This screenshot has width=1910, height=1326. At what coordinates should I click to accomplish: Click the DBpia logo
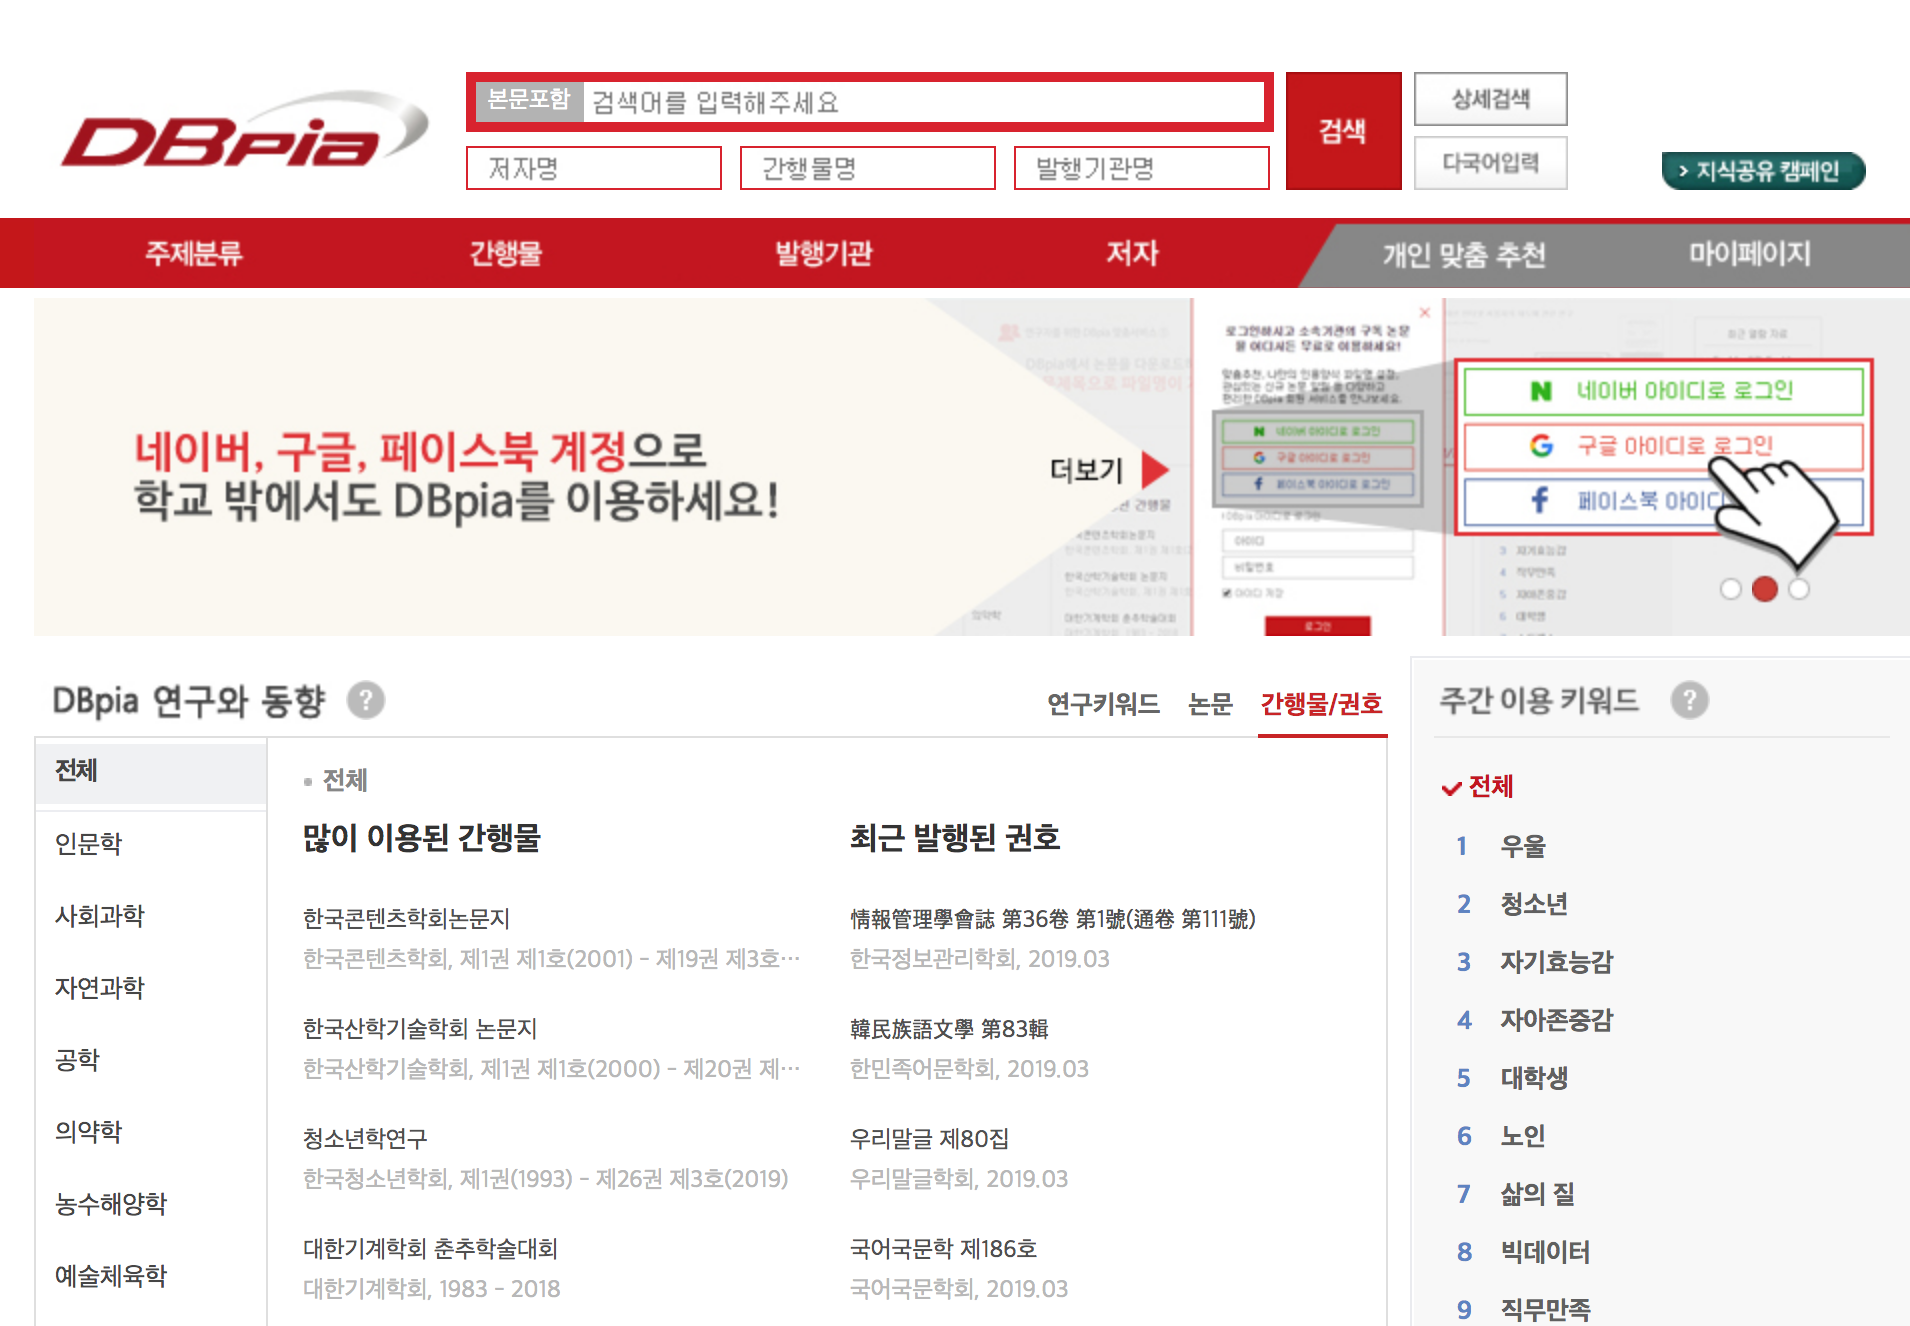point(245,132)
